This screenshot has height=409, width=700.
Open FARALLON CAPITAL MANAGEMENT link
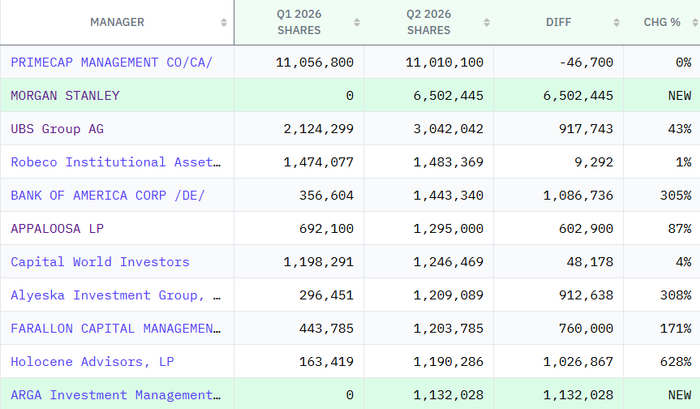[x=116, y=329]
